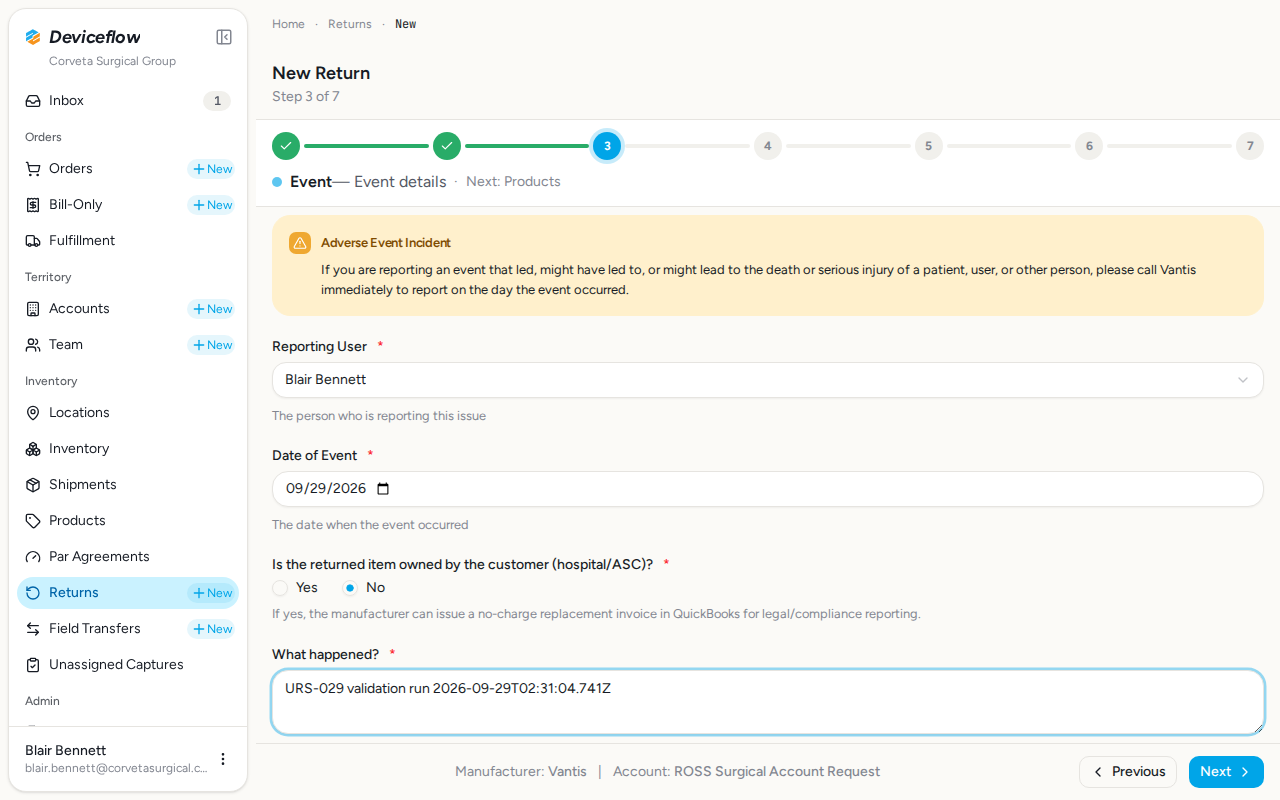Click the Previous button
Image resolution: width=1280 pixels, height=800 pixels.
pyautogui.click(x=1128, y=772)
